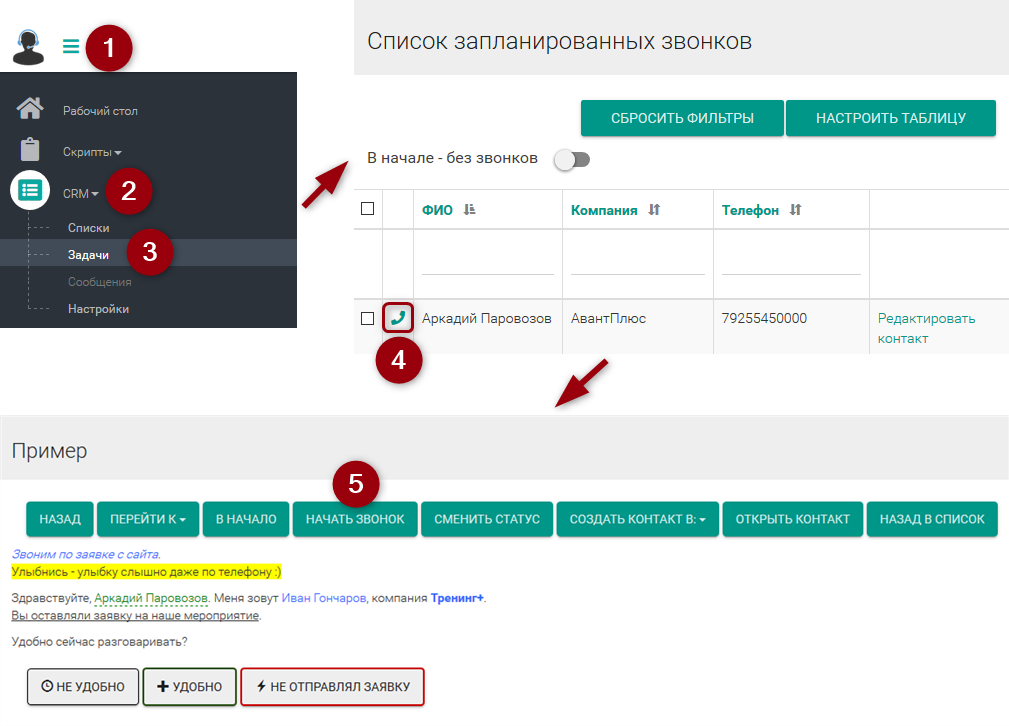
Task: Sort table by ФИО column icon
Action: (x=470, y=210)
